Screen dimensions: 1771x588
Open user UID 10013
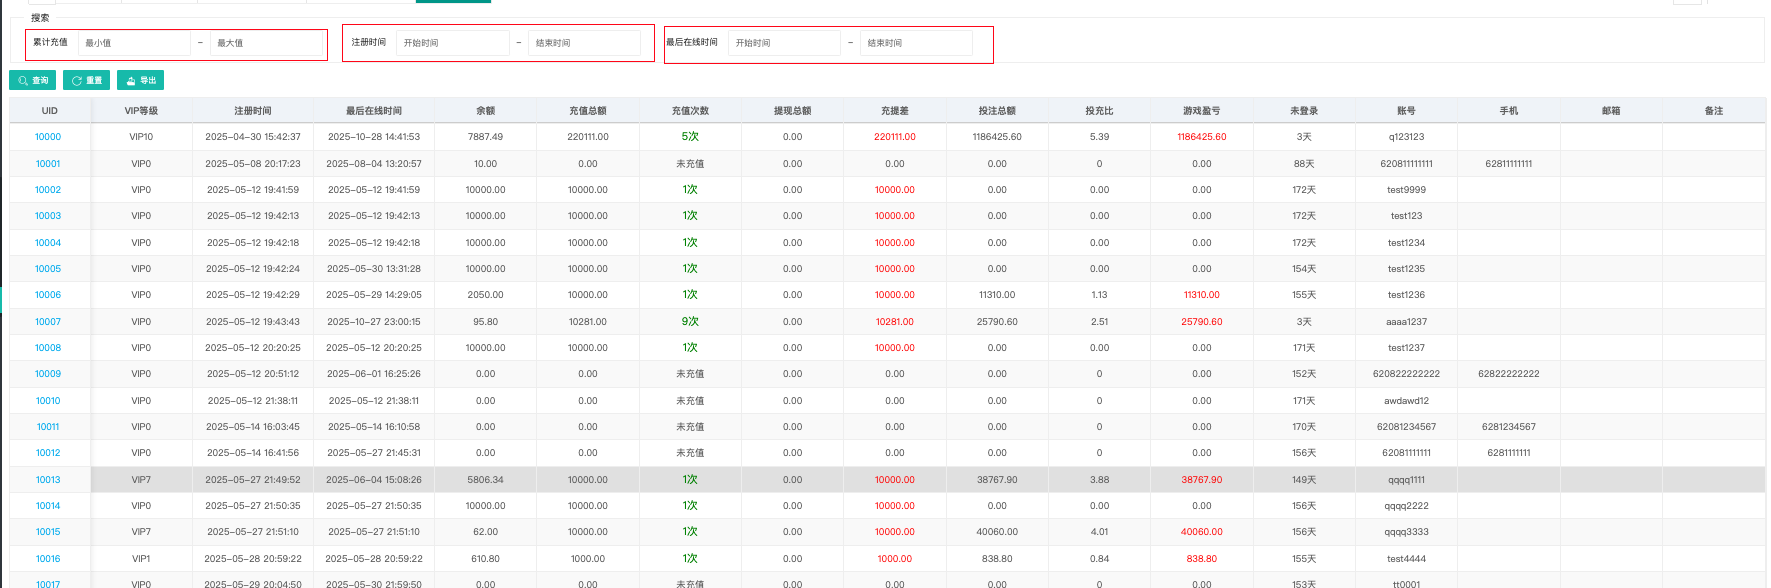48,480
